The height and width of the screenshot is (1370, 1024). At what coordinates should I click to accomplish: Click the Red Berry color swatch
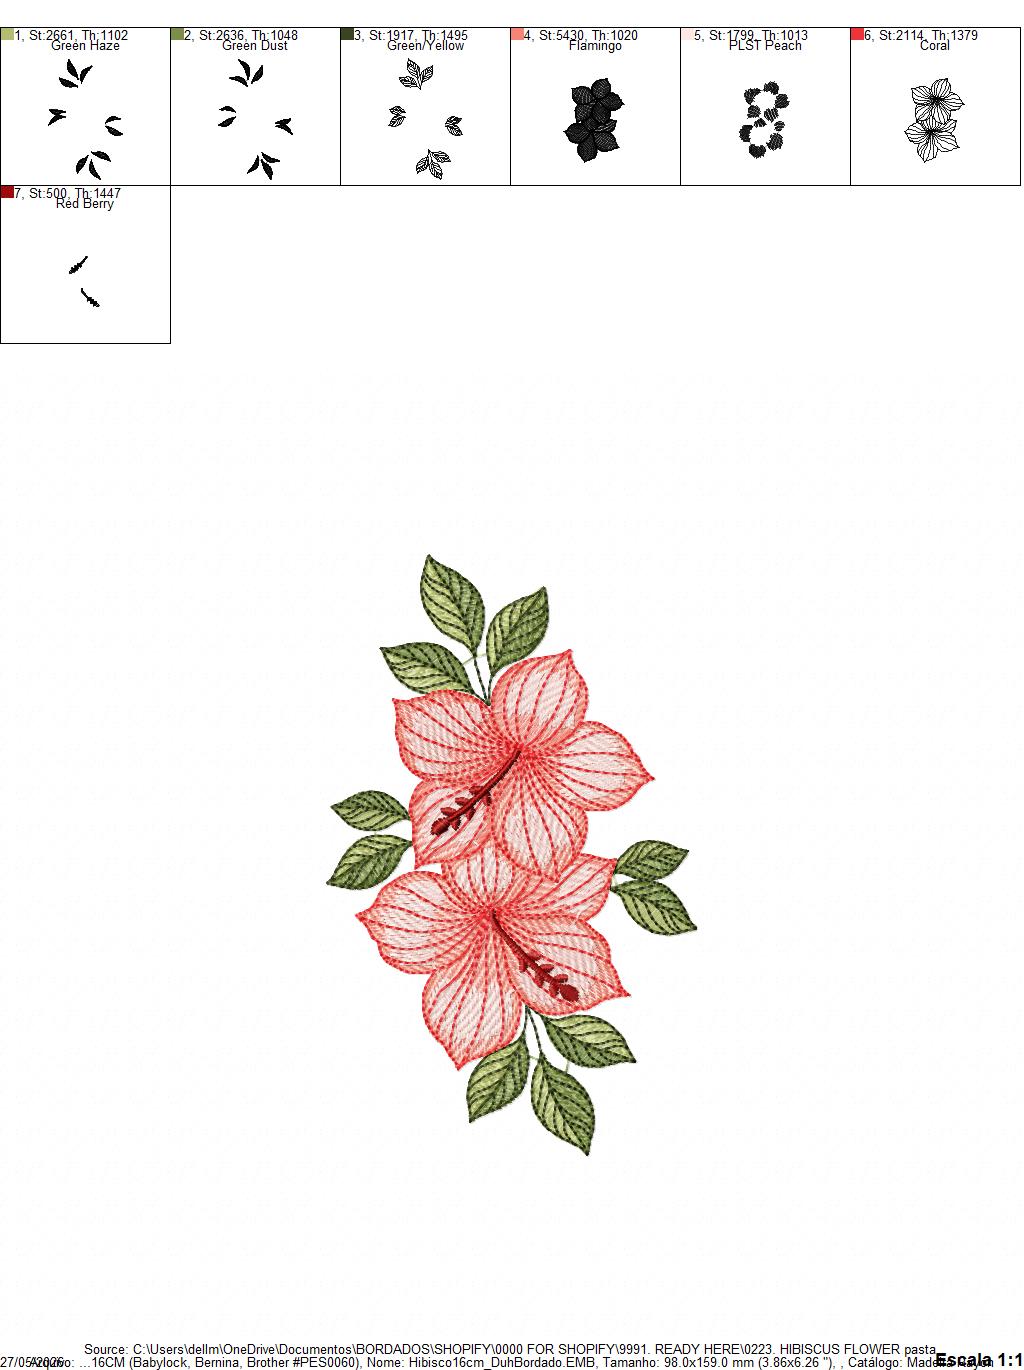[7, 192]
